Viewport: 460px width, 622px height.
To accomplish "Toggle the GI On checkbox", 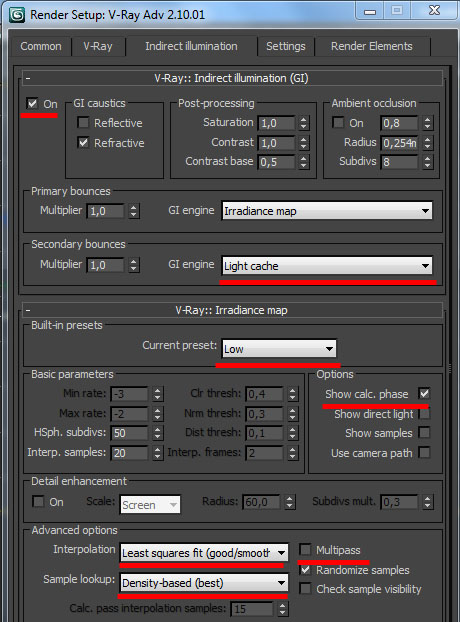I will pos(32,104).
